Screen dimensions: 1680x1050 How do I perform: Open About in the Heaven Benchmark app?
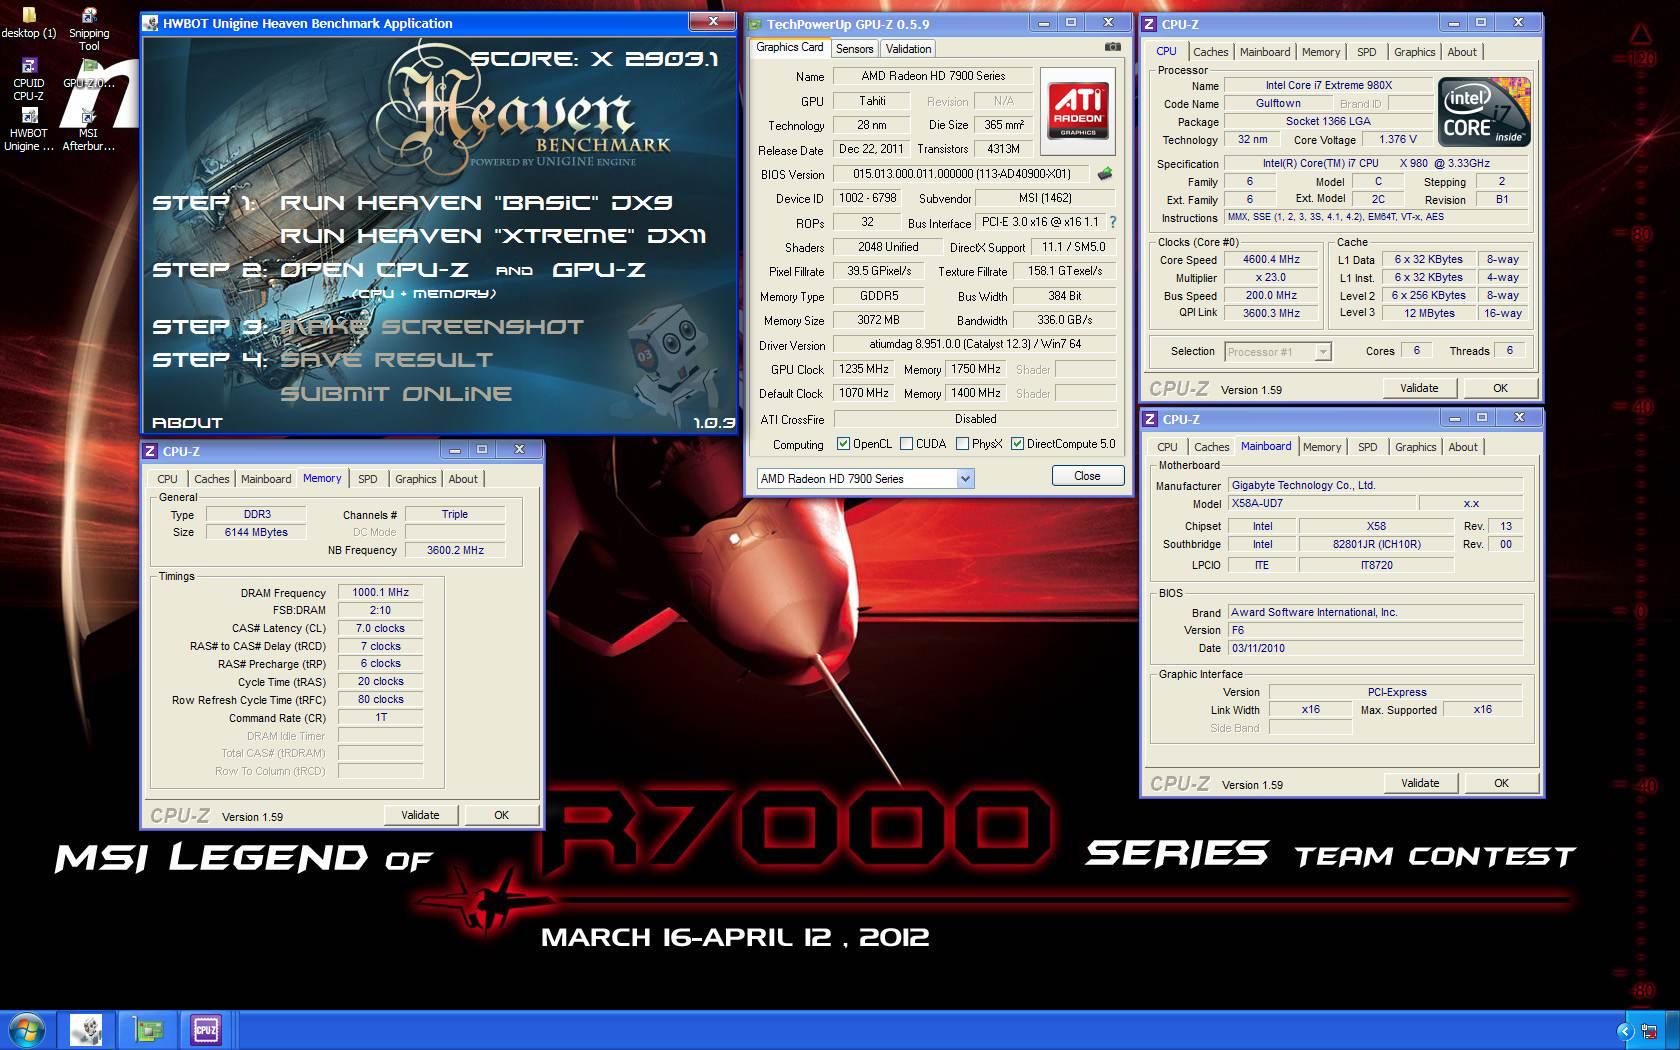point(187,423)
